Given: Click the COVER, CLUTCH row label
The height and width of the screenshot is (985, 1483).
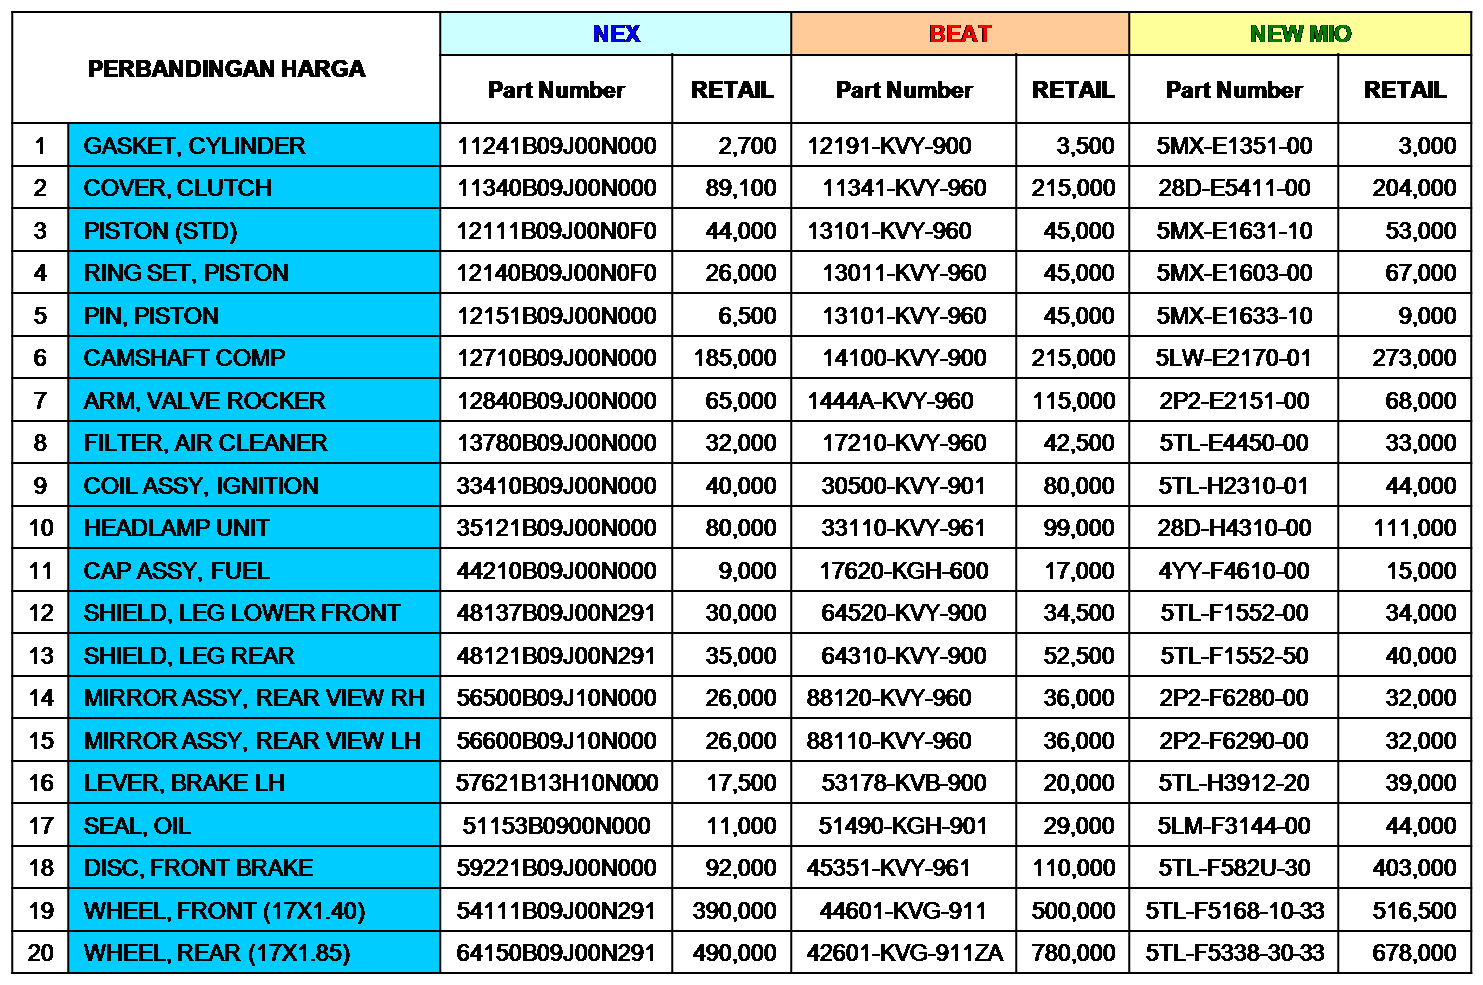Looking at the screenshot, I should coord(254,188).
